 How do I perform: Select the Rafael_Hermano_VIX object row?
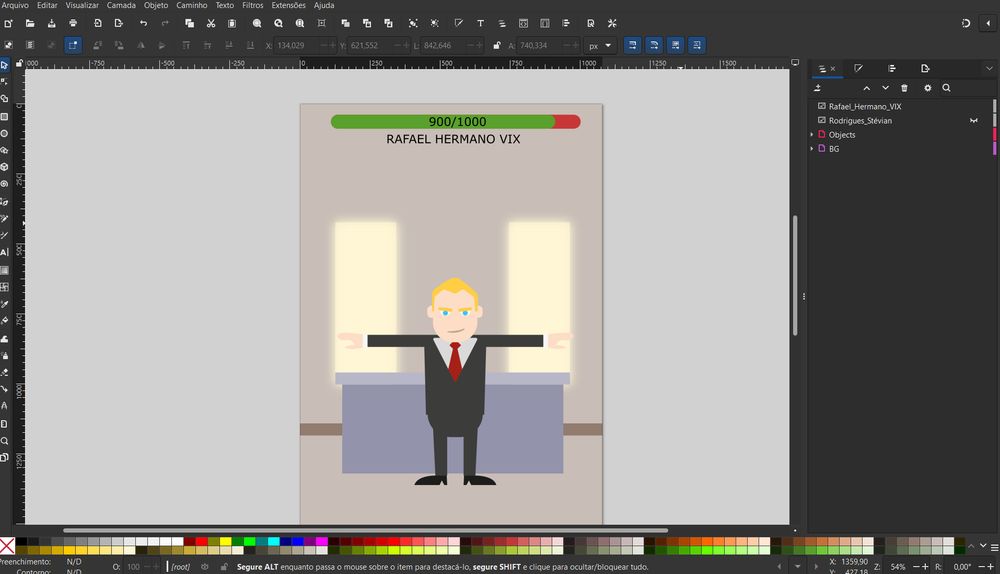pyautogui.click(x=901, y=107)
